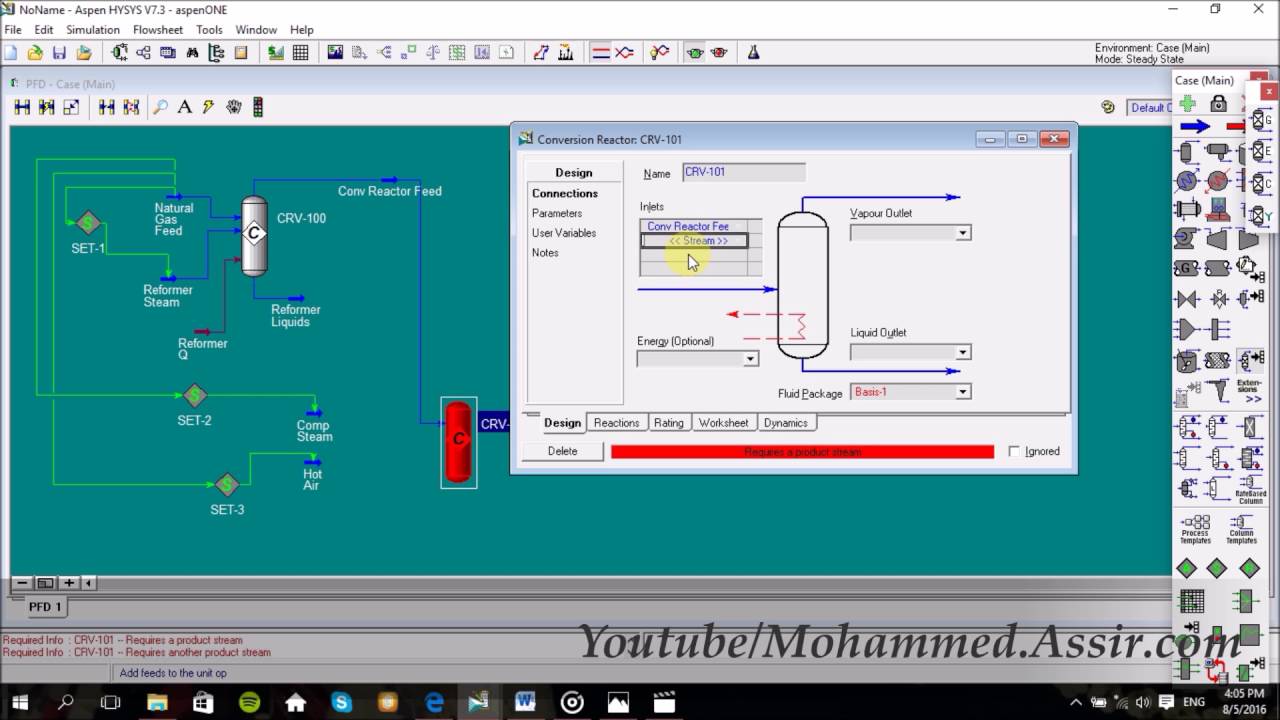Select Parameters in the Design list
The height and width of the screenshot is (720, 1280).
(x=557, y=213)
